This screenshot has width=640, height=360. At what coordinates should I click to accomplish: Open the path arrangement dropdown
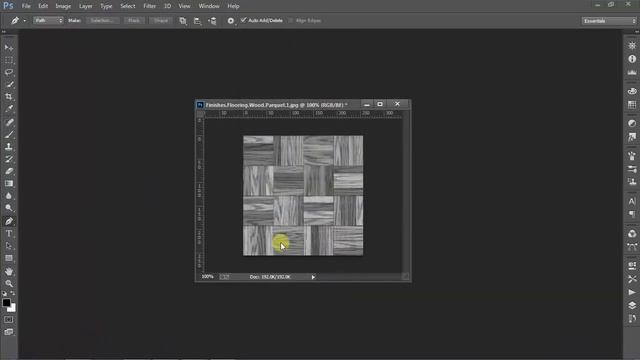point(212,20)
